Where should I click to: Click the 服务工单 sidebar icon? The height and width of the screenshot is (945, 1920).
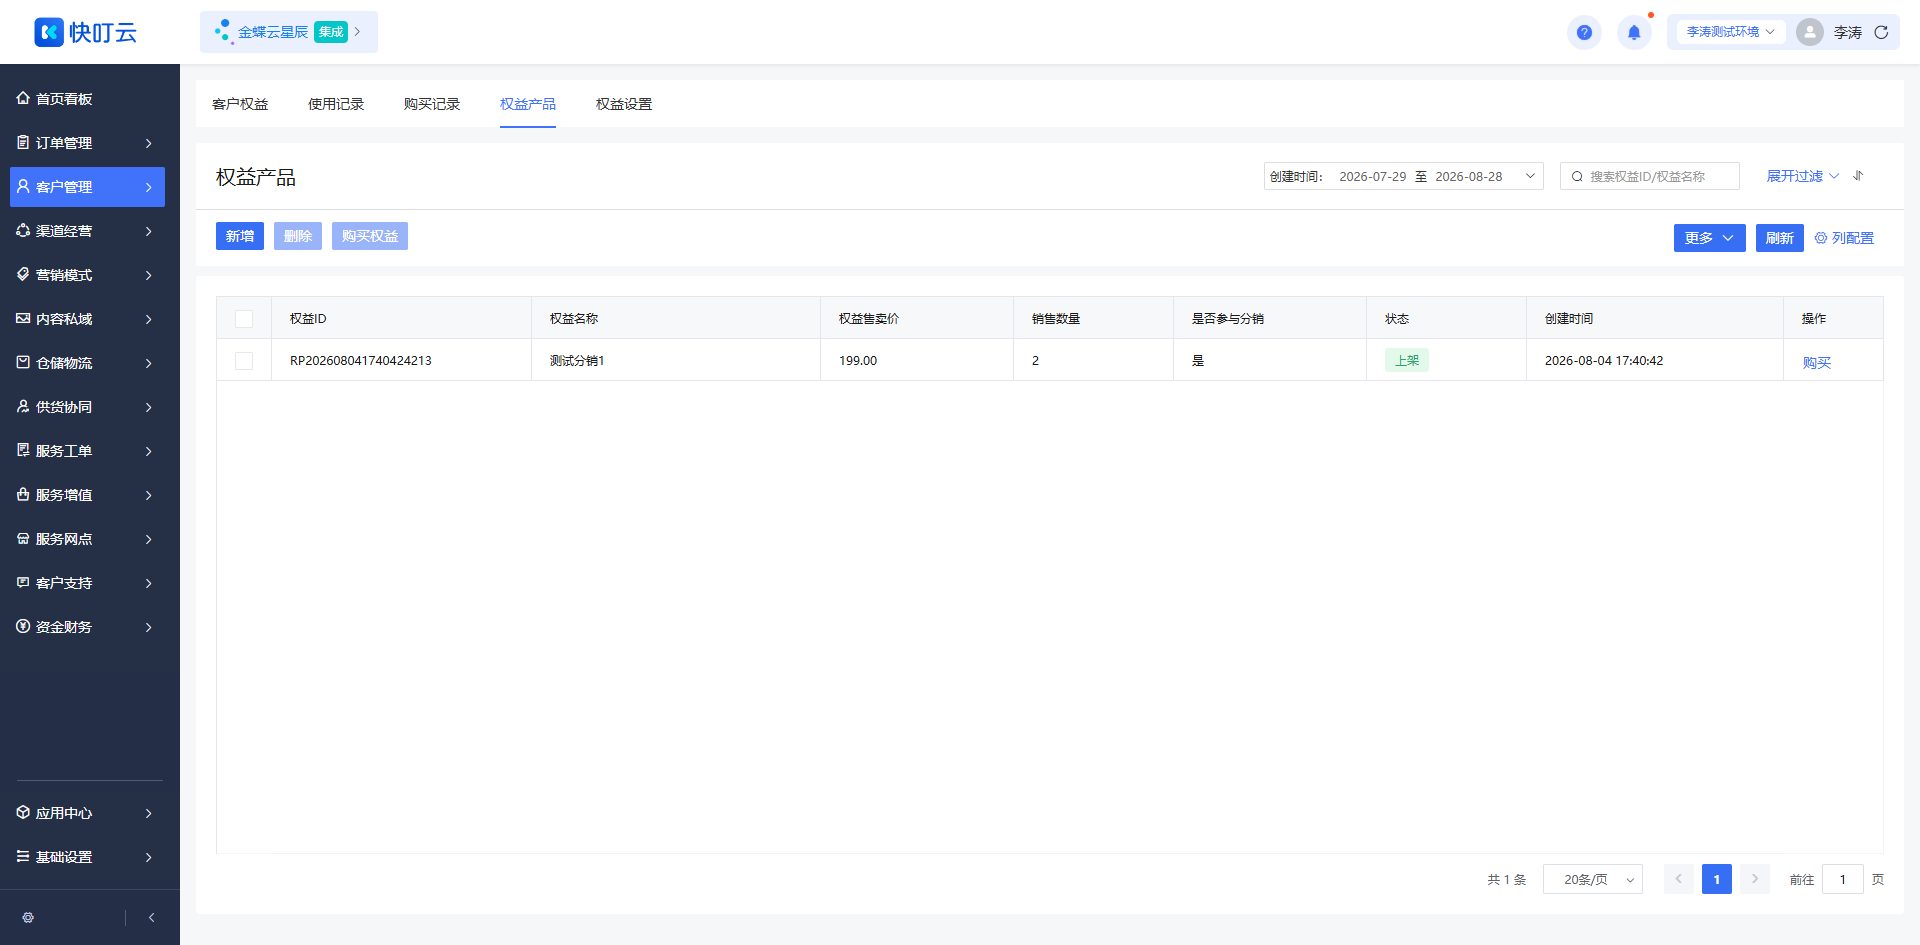[x=23, y=450]
